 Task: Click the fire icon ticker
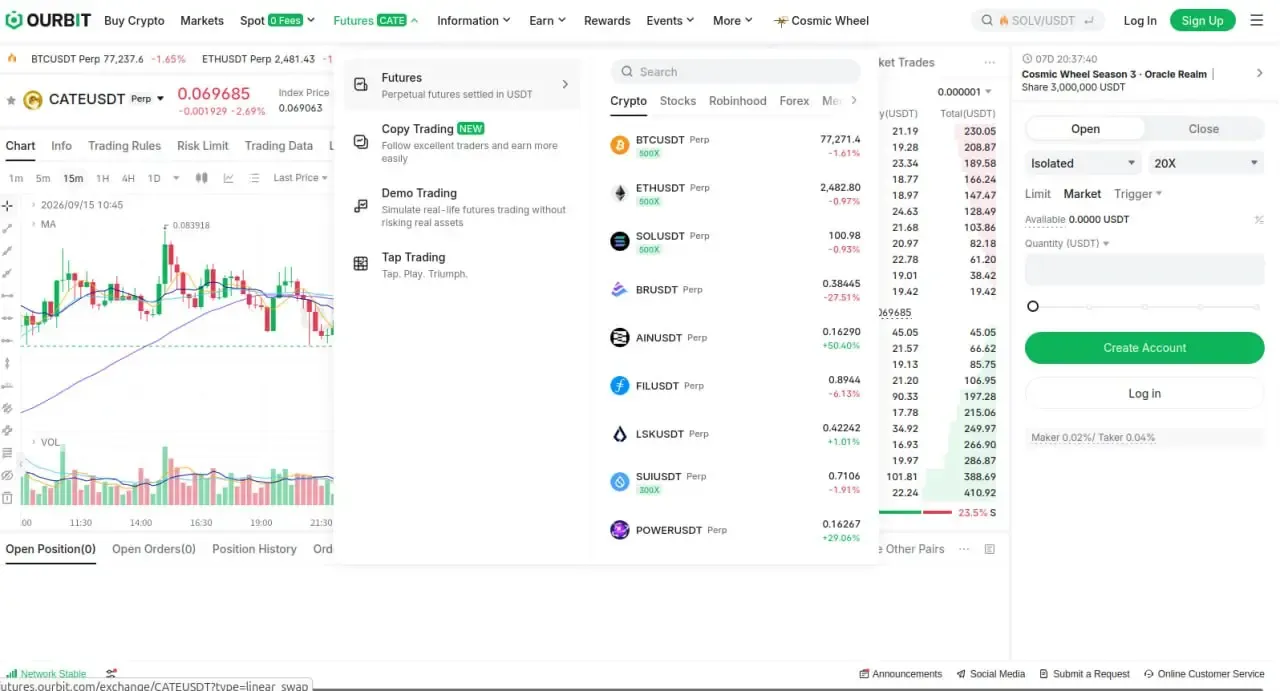pos(12,59)
